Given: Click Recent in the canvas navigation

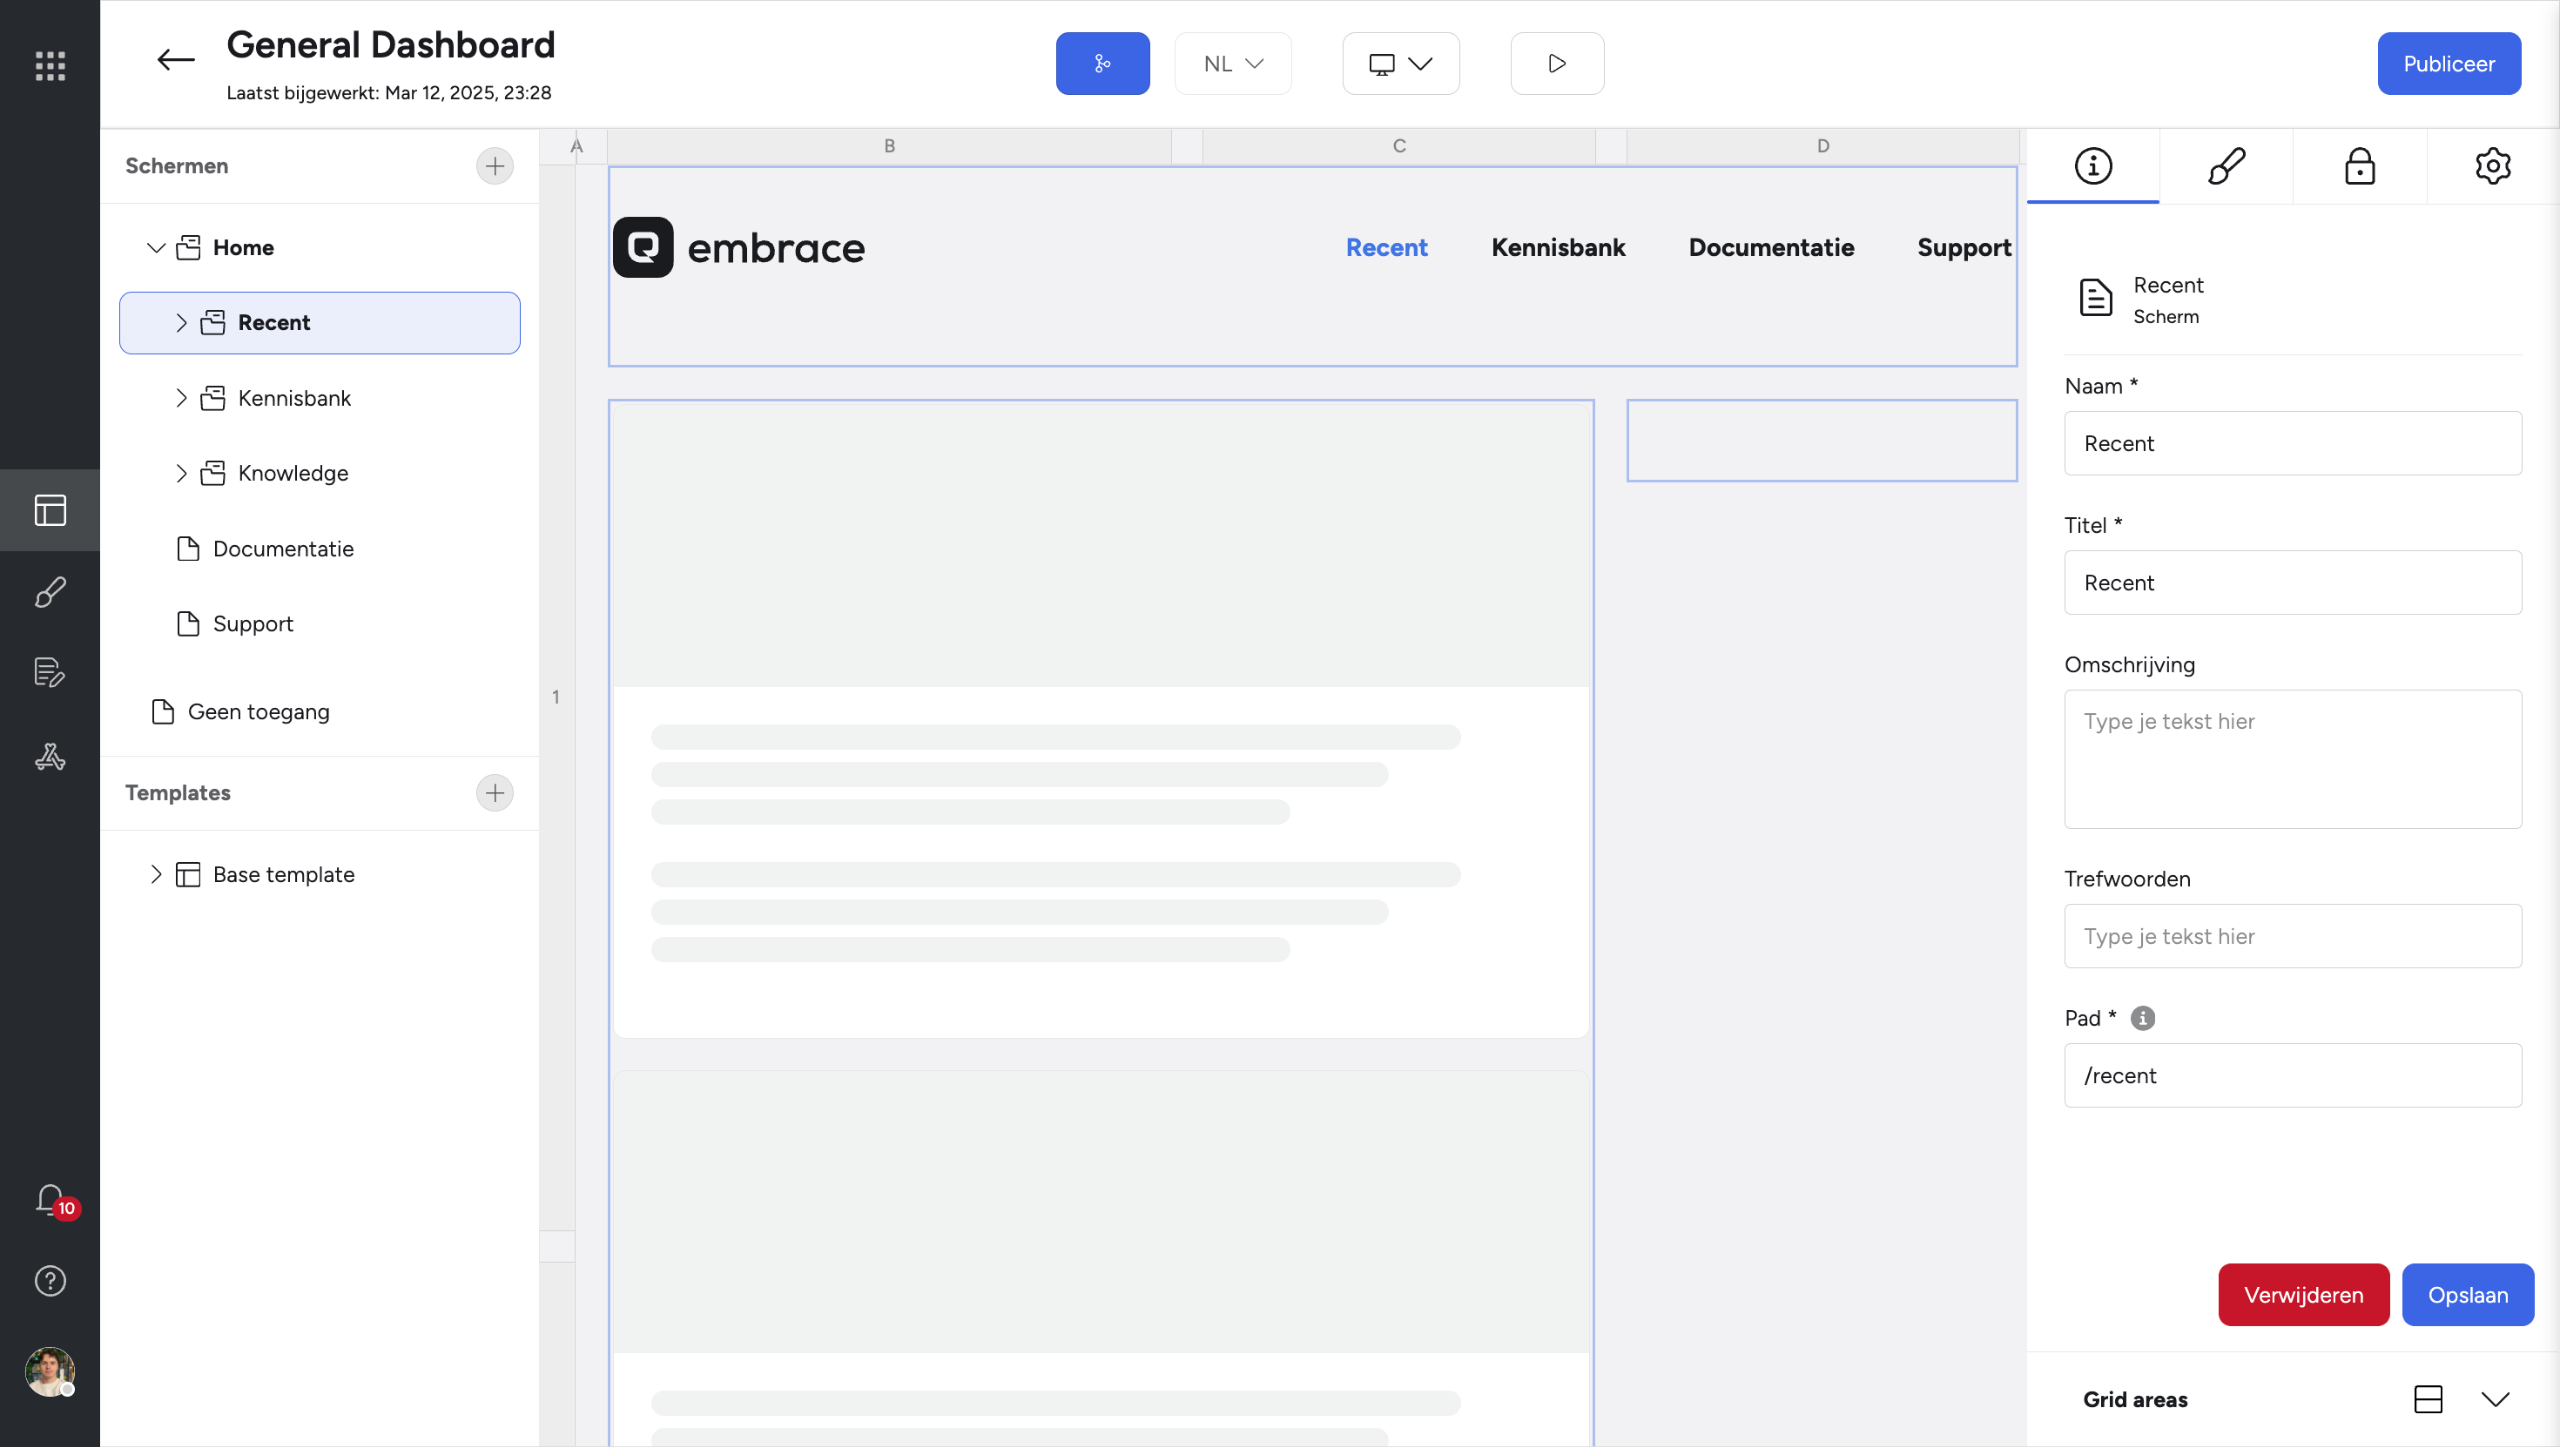Looking at the screenshot, I should click(1386, 248).
